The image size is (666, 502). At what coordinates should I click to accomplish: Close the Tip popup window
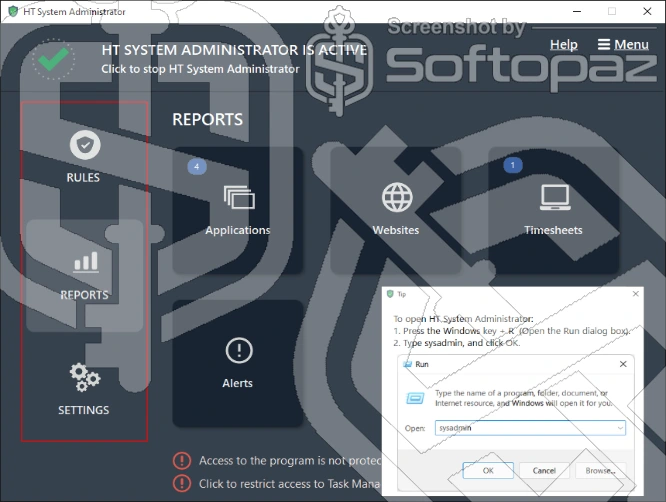(636, 294)
